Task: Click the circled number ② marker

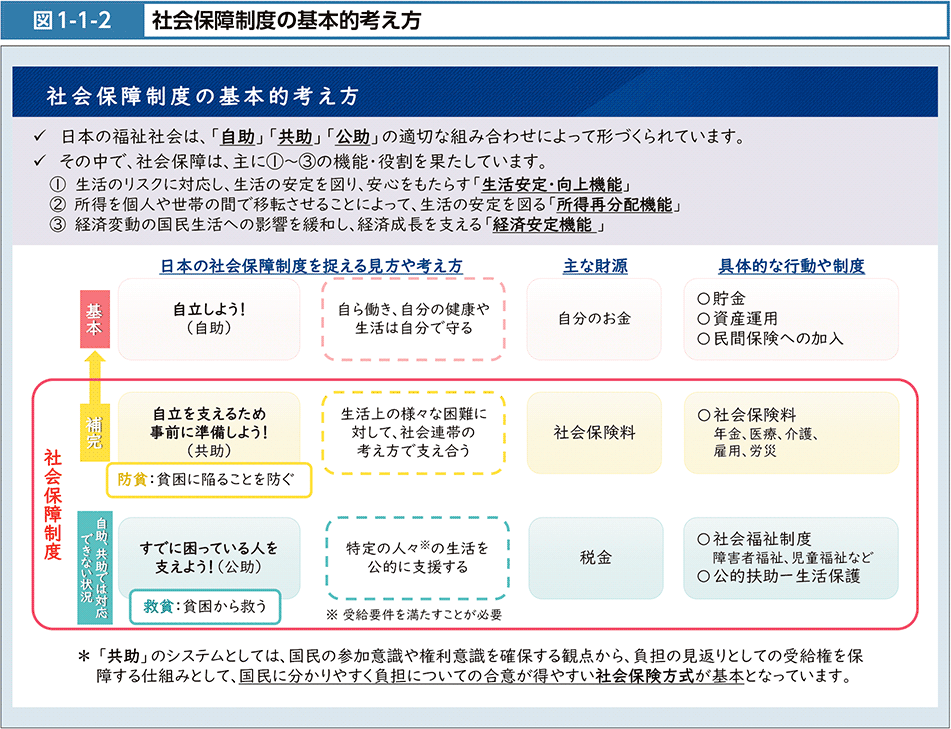Action: click(57, 205)
